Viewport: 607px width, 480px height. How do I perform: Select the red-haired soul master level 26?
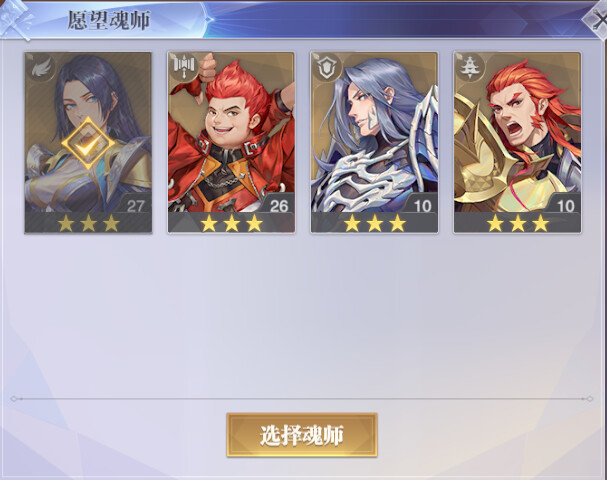point(231,143)
